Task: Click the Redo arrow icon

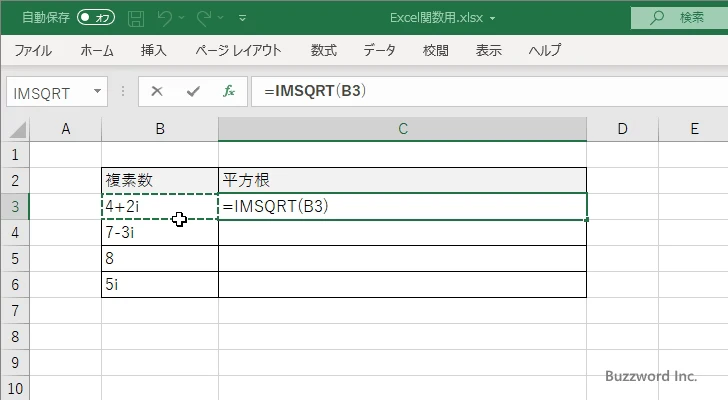Action: tap(204, 18)
